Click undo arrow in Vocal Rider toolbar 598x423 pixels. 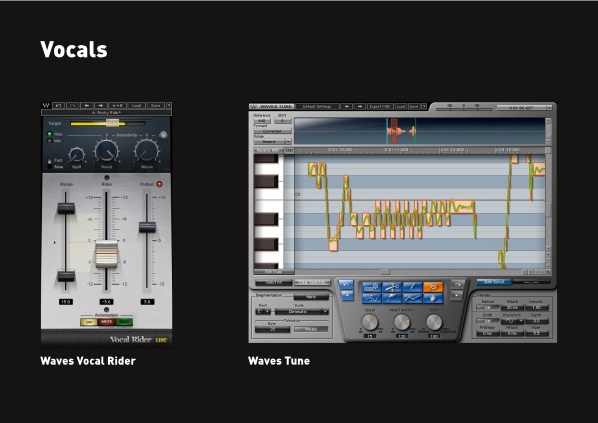click(x=58, y=105)
